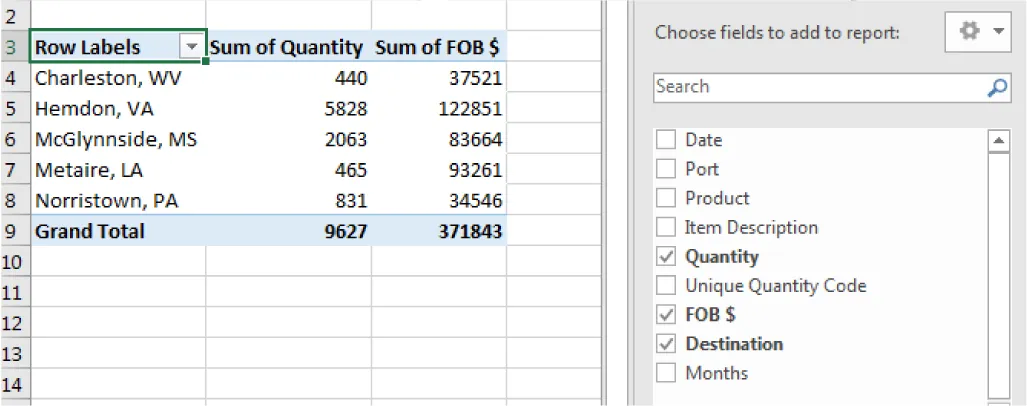The image size is (1027, 406).
Task: Check the Months field checkbox
Action: click(x=665, y=373)
